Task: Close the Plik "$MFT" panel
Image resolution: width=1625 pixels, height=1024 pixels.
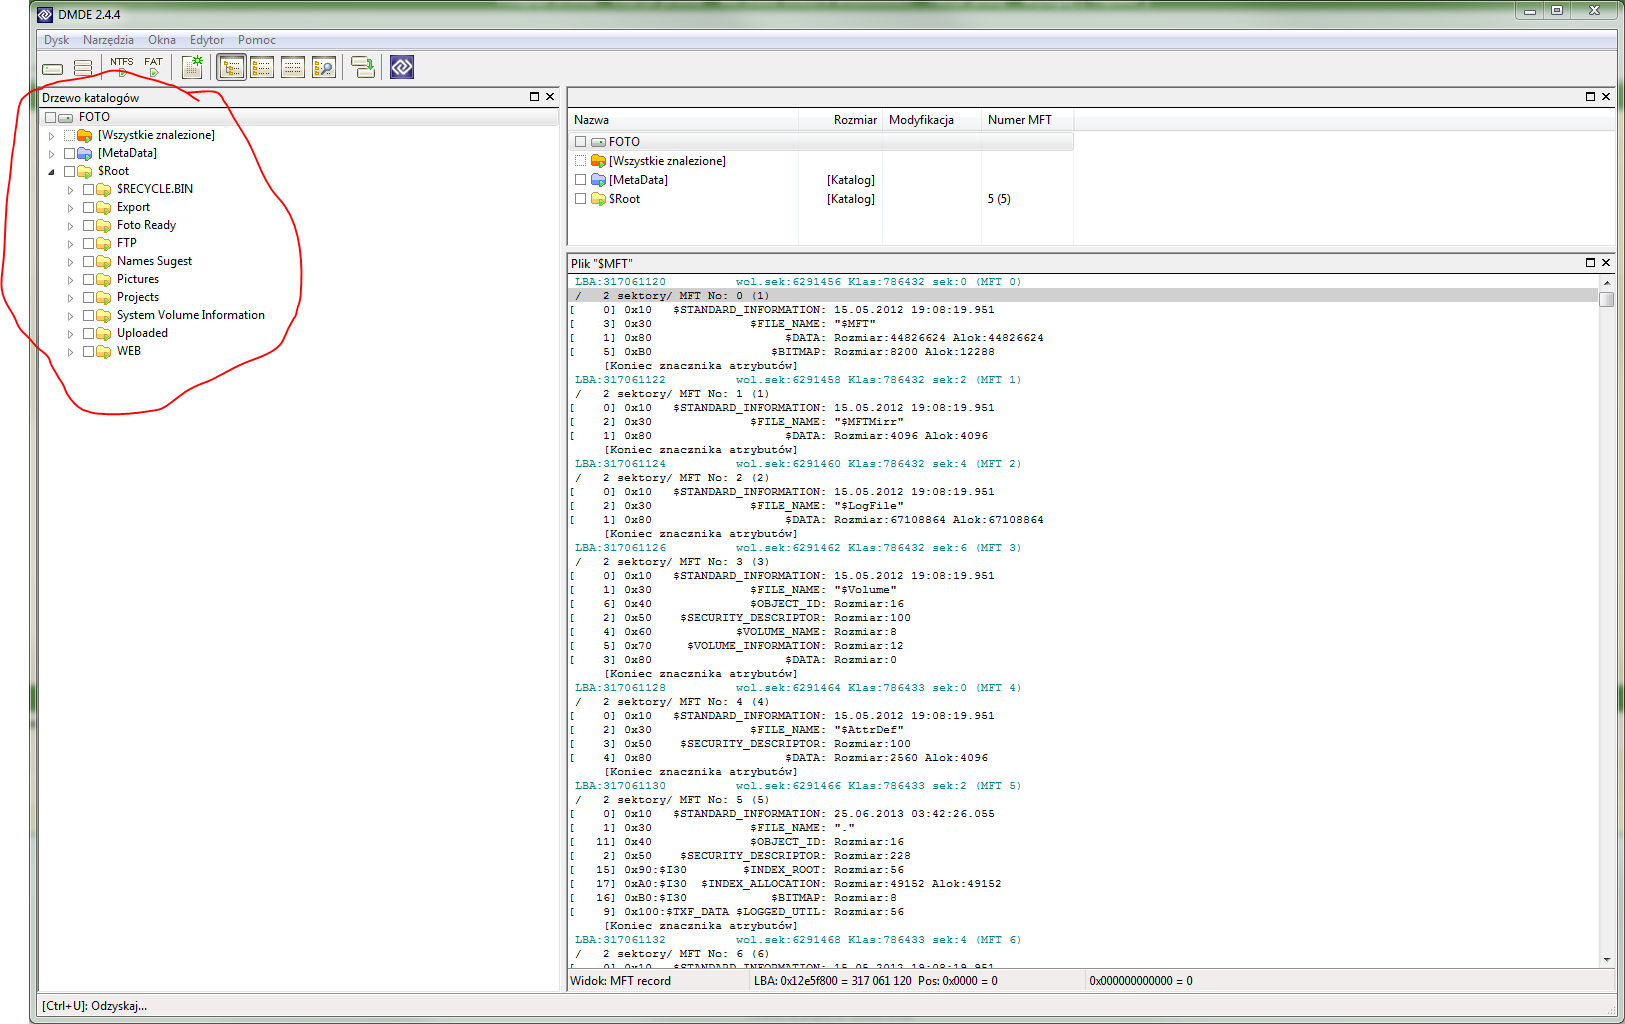Action: click(x=1606, y=263)
